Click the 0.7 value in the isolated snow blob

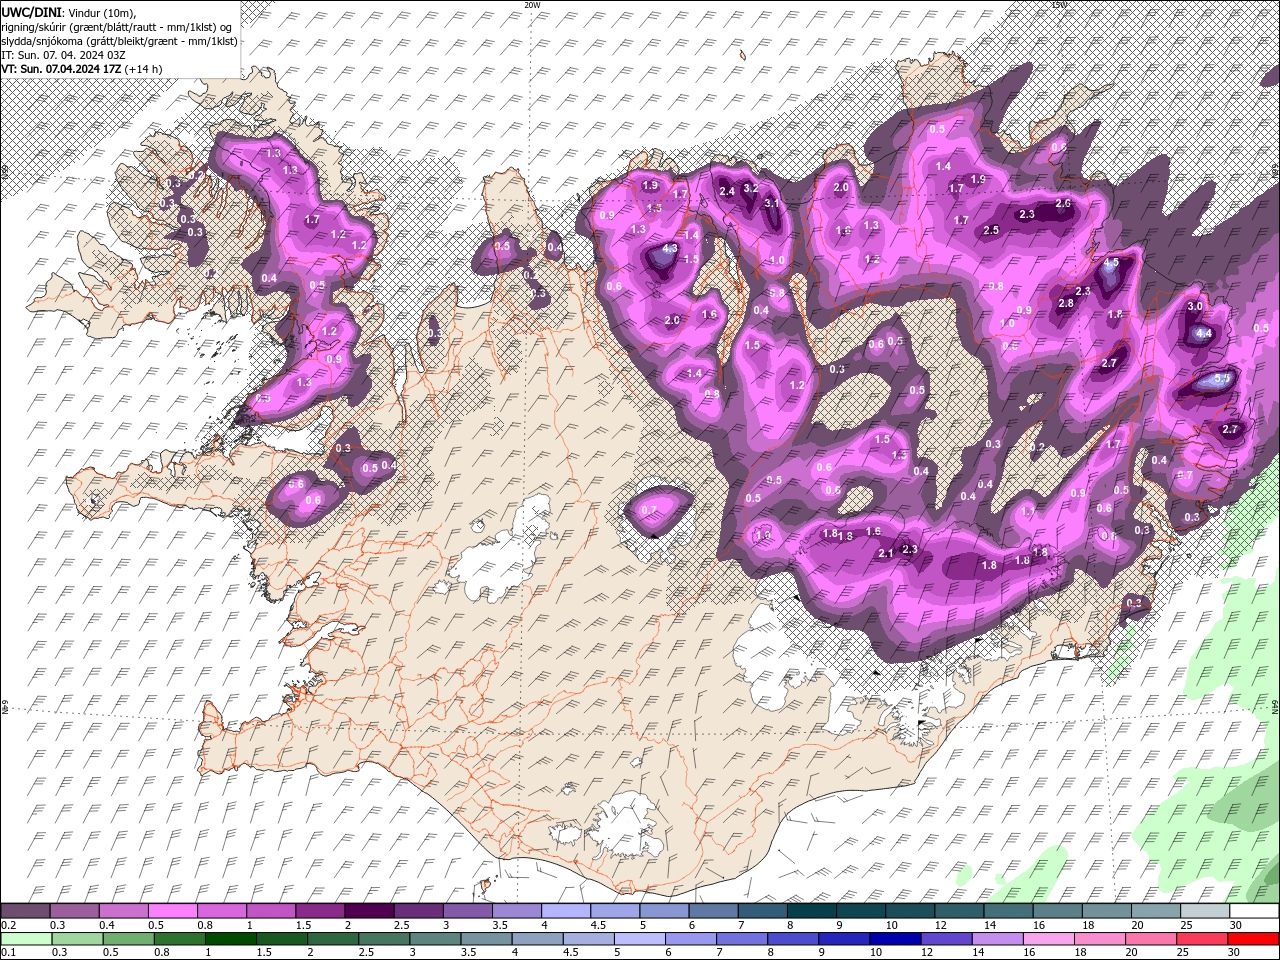[649, 510]
